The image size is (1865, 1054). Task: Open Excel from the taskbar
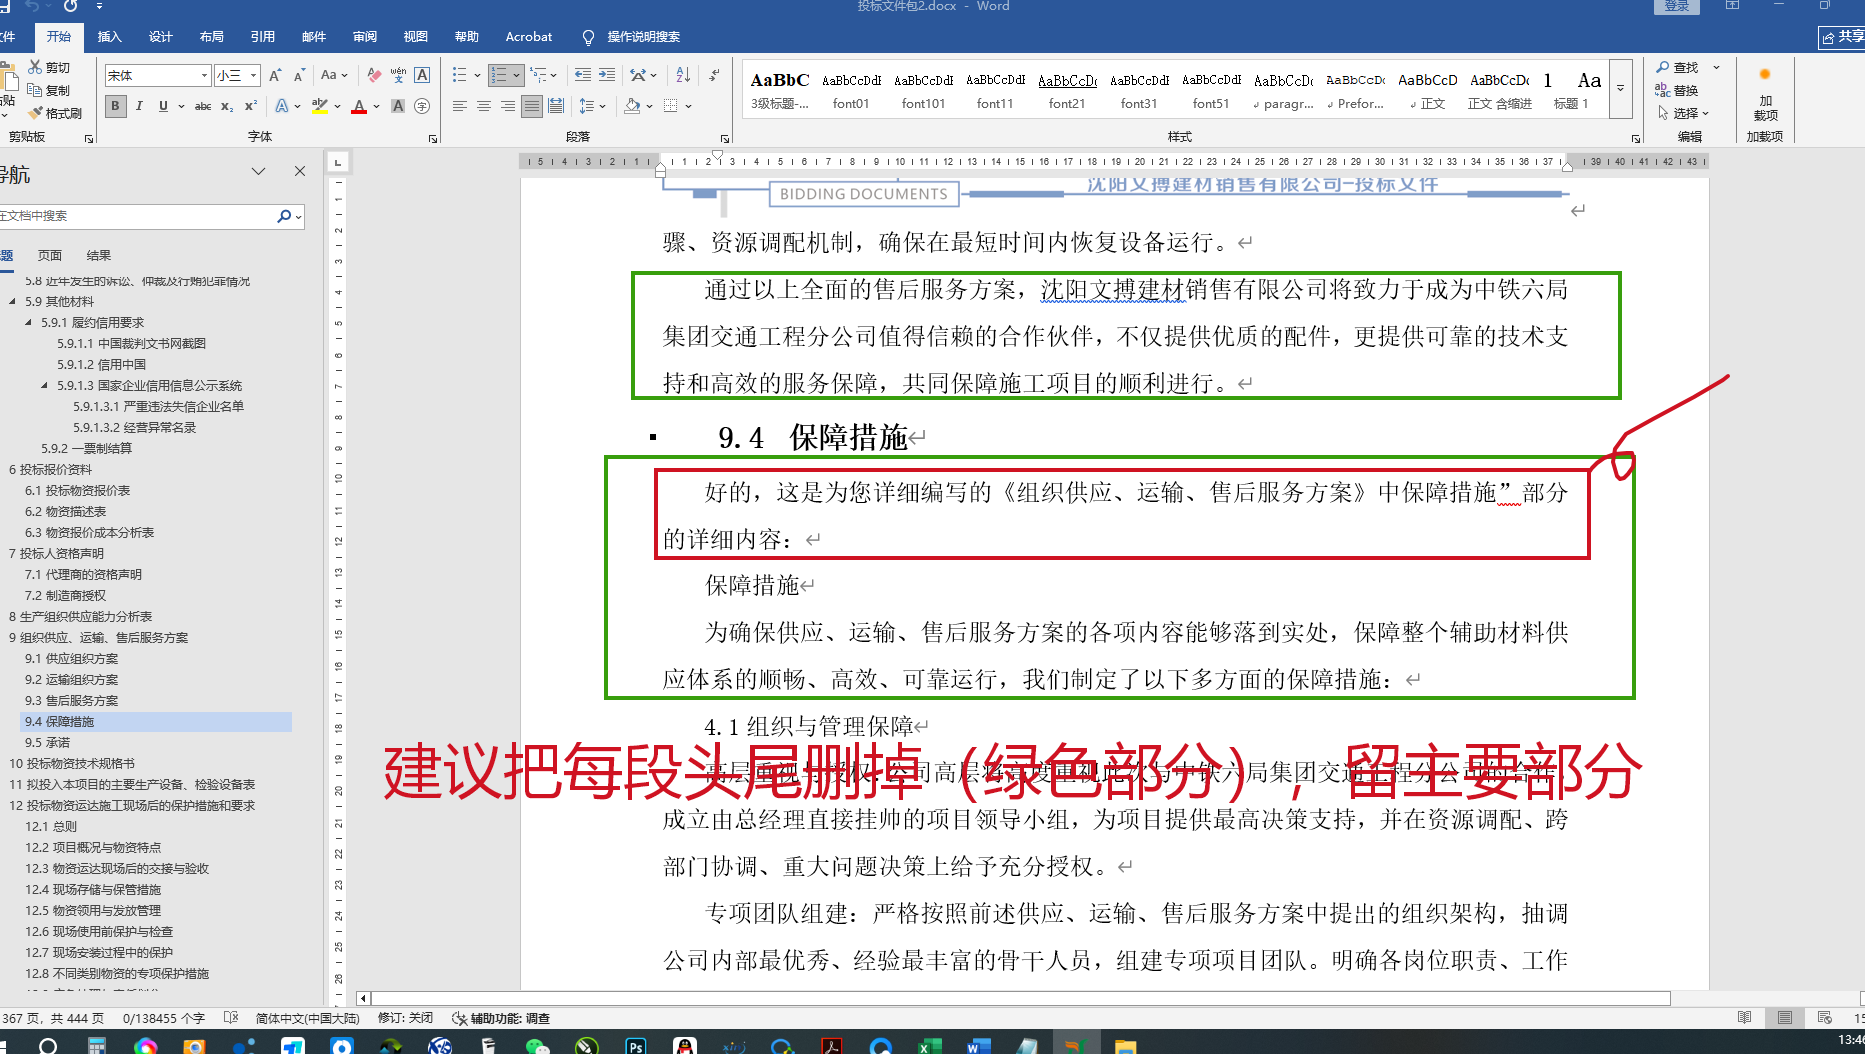click(929, 1046)
